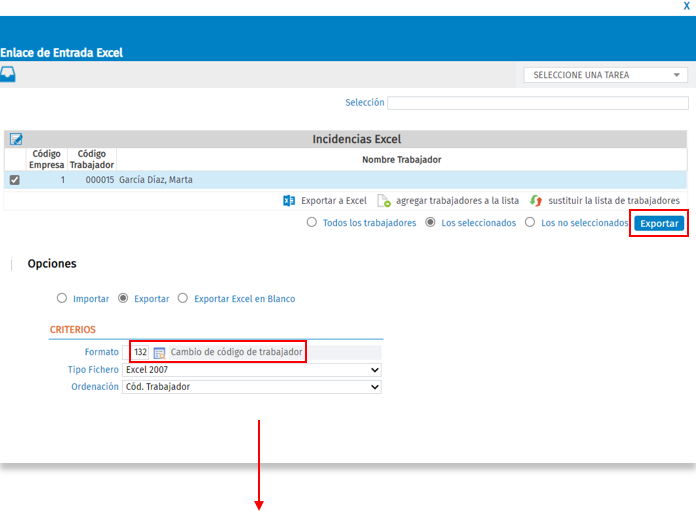Choose the Exportar option radio

(x=123, y=298)
